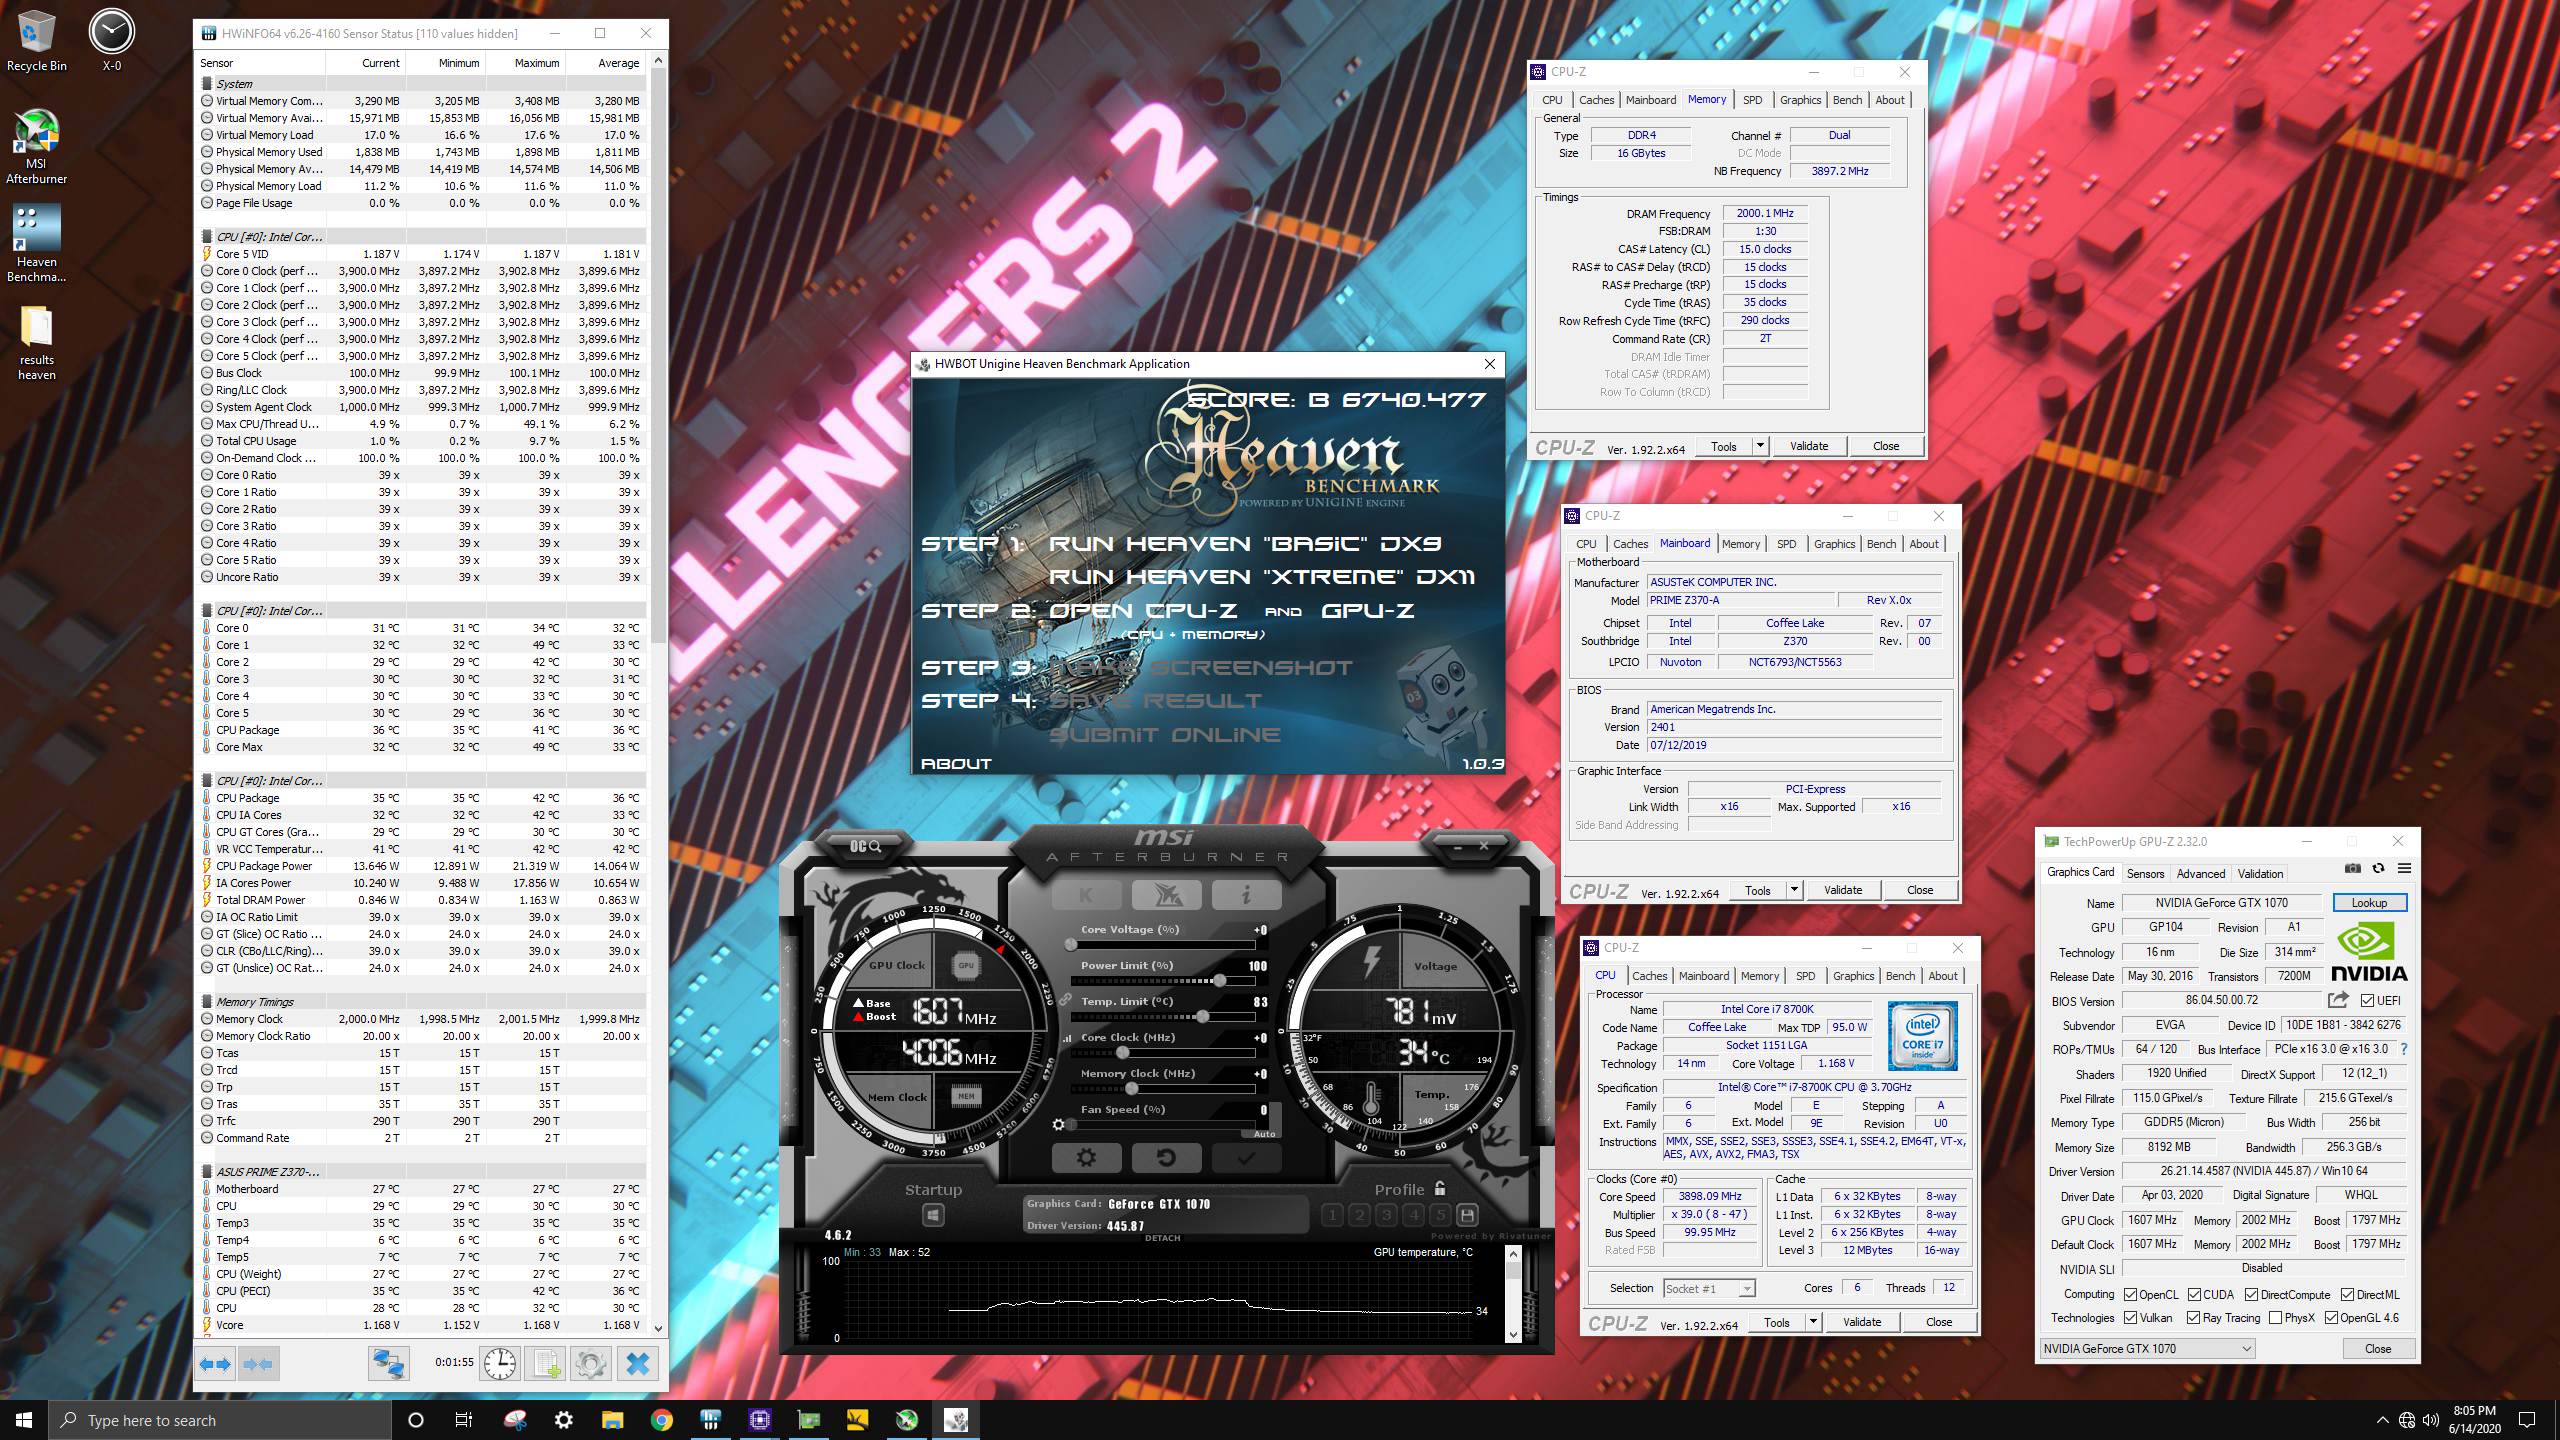Run Heaven Basic DX9 in HWBOT app
This screenshot has height=1440, width=2560.
[x=1245, y=544]
